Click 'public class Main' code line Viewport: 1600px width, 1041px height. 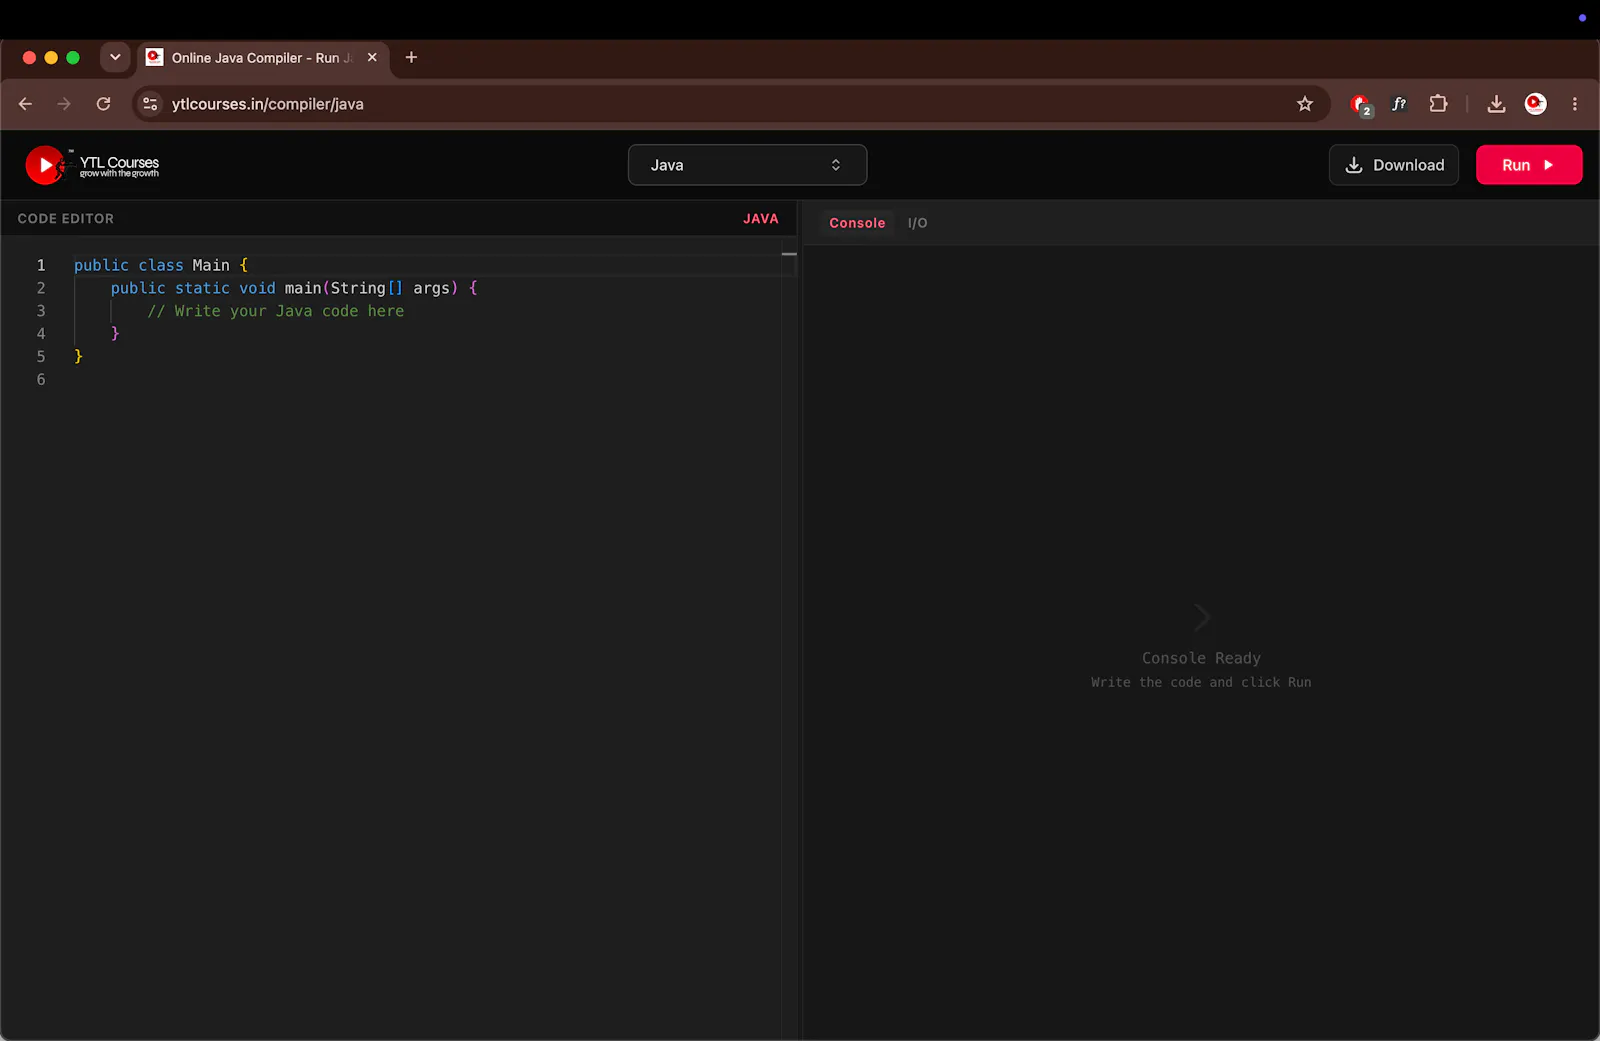(x=161, y=265)
